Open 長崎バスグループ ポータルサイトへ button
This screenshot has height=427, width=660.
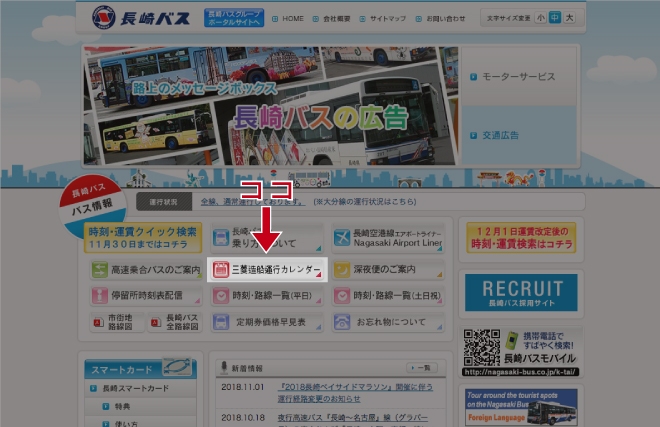[234, 18]
